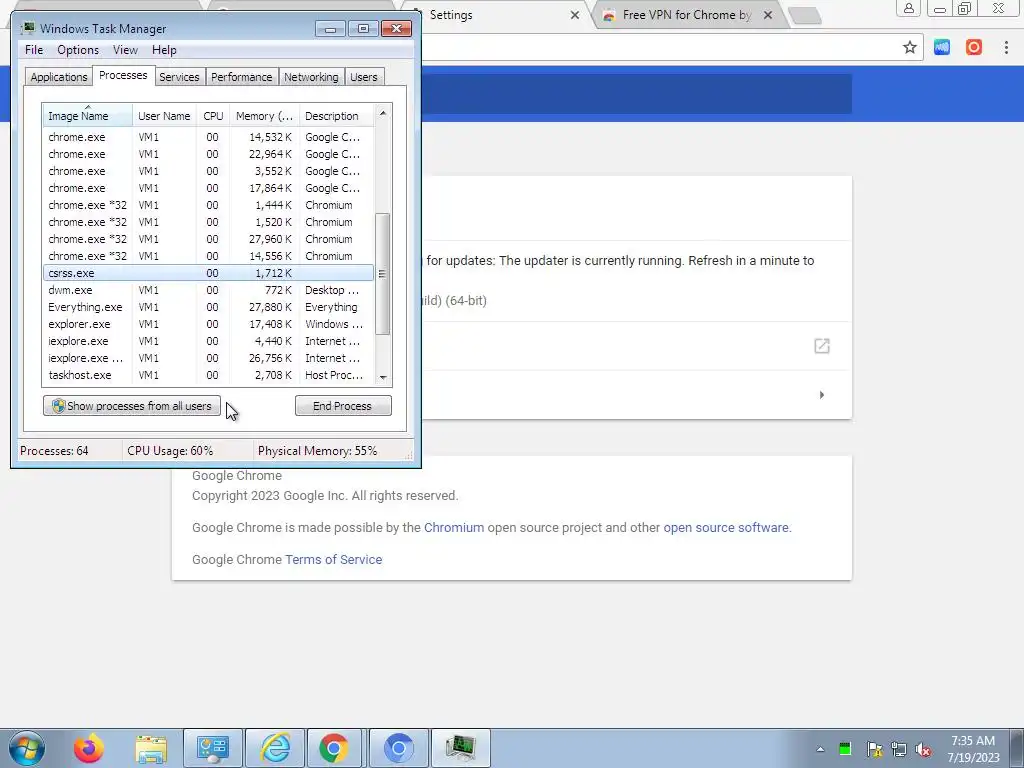Screen dimensions: 1024x768
Task: Select chrome.exe using 22,964 K memory
Action: pos(208,154)
